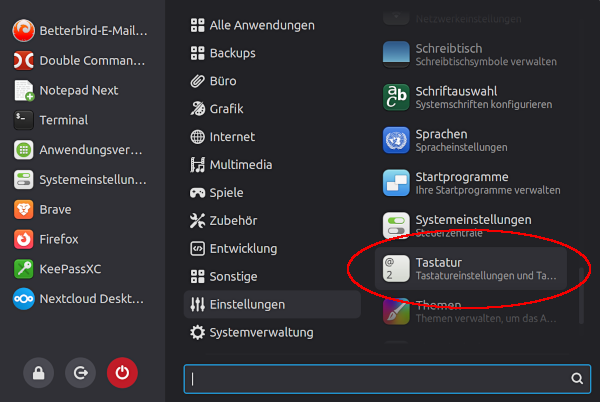
Task: Click the red power button
Action: click(x=122, y=373)
